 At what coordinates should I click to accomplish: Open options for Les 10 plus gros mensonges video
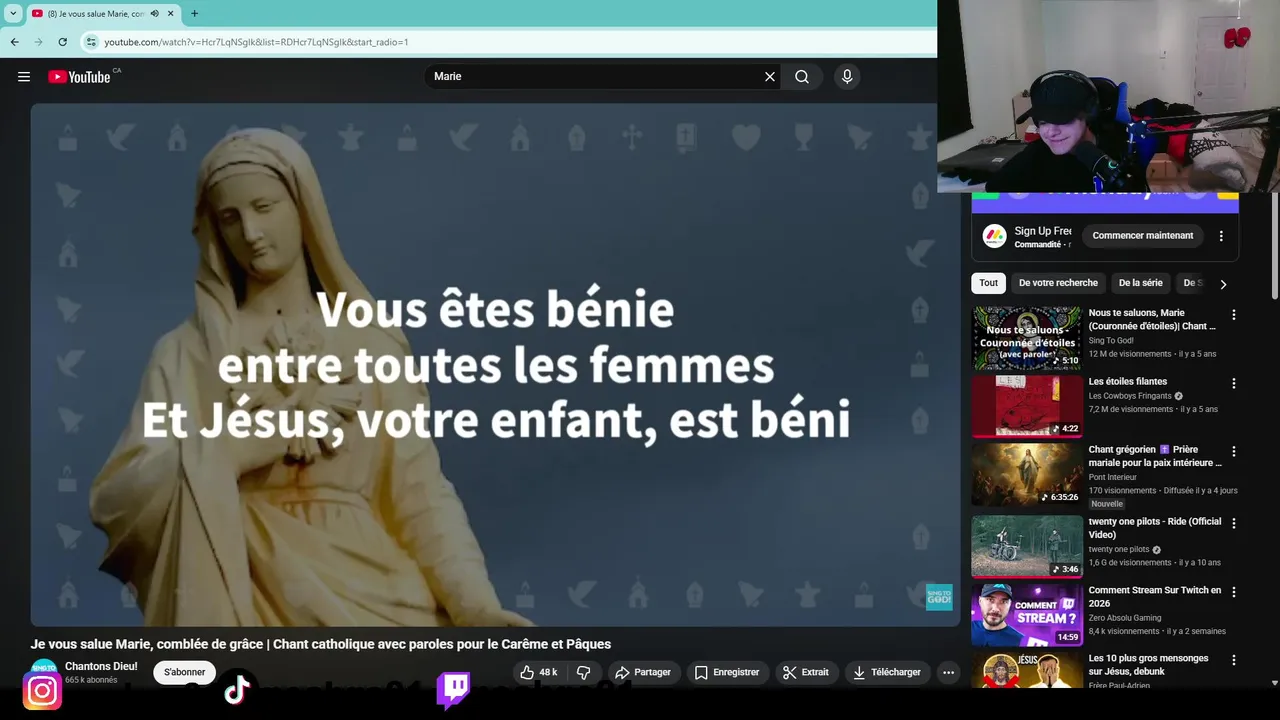pyautogui.click(x=1233, y=660)
